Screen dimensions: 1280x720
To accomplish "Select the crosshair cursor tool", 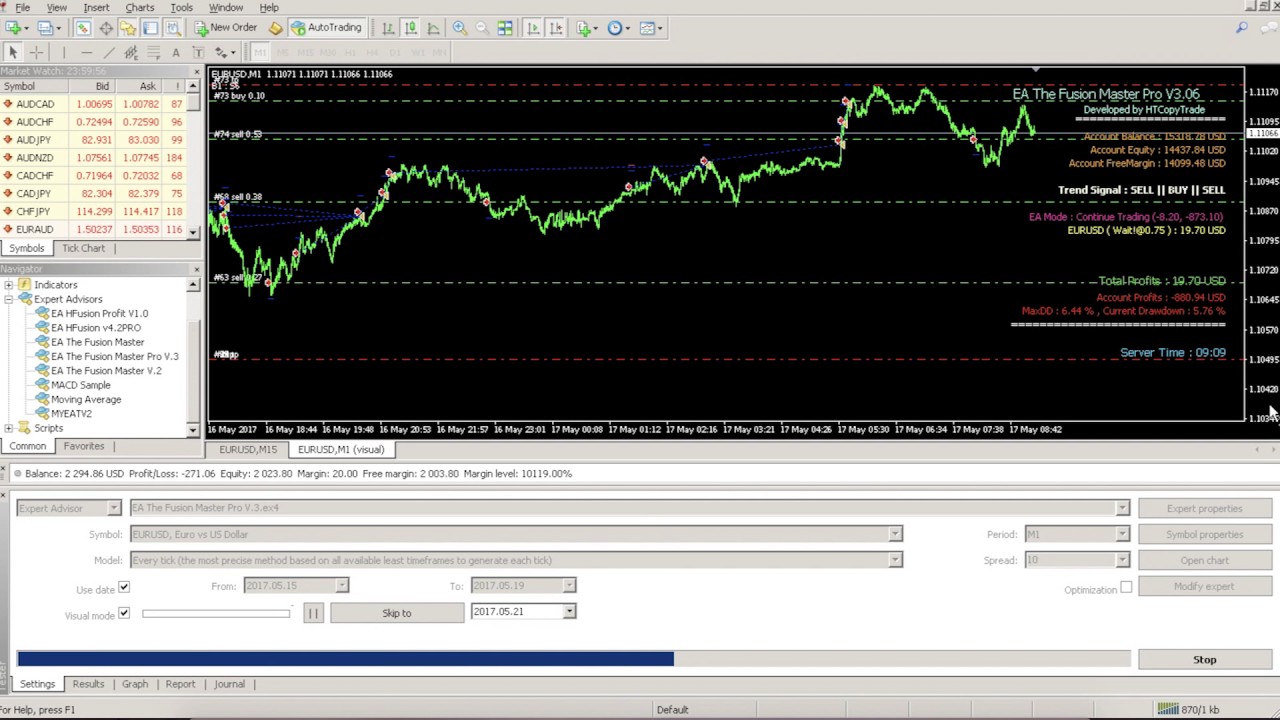I will click(x=36, y=52).
